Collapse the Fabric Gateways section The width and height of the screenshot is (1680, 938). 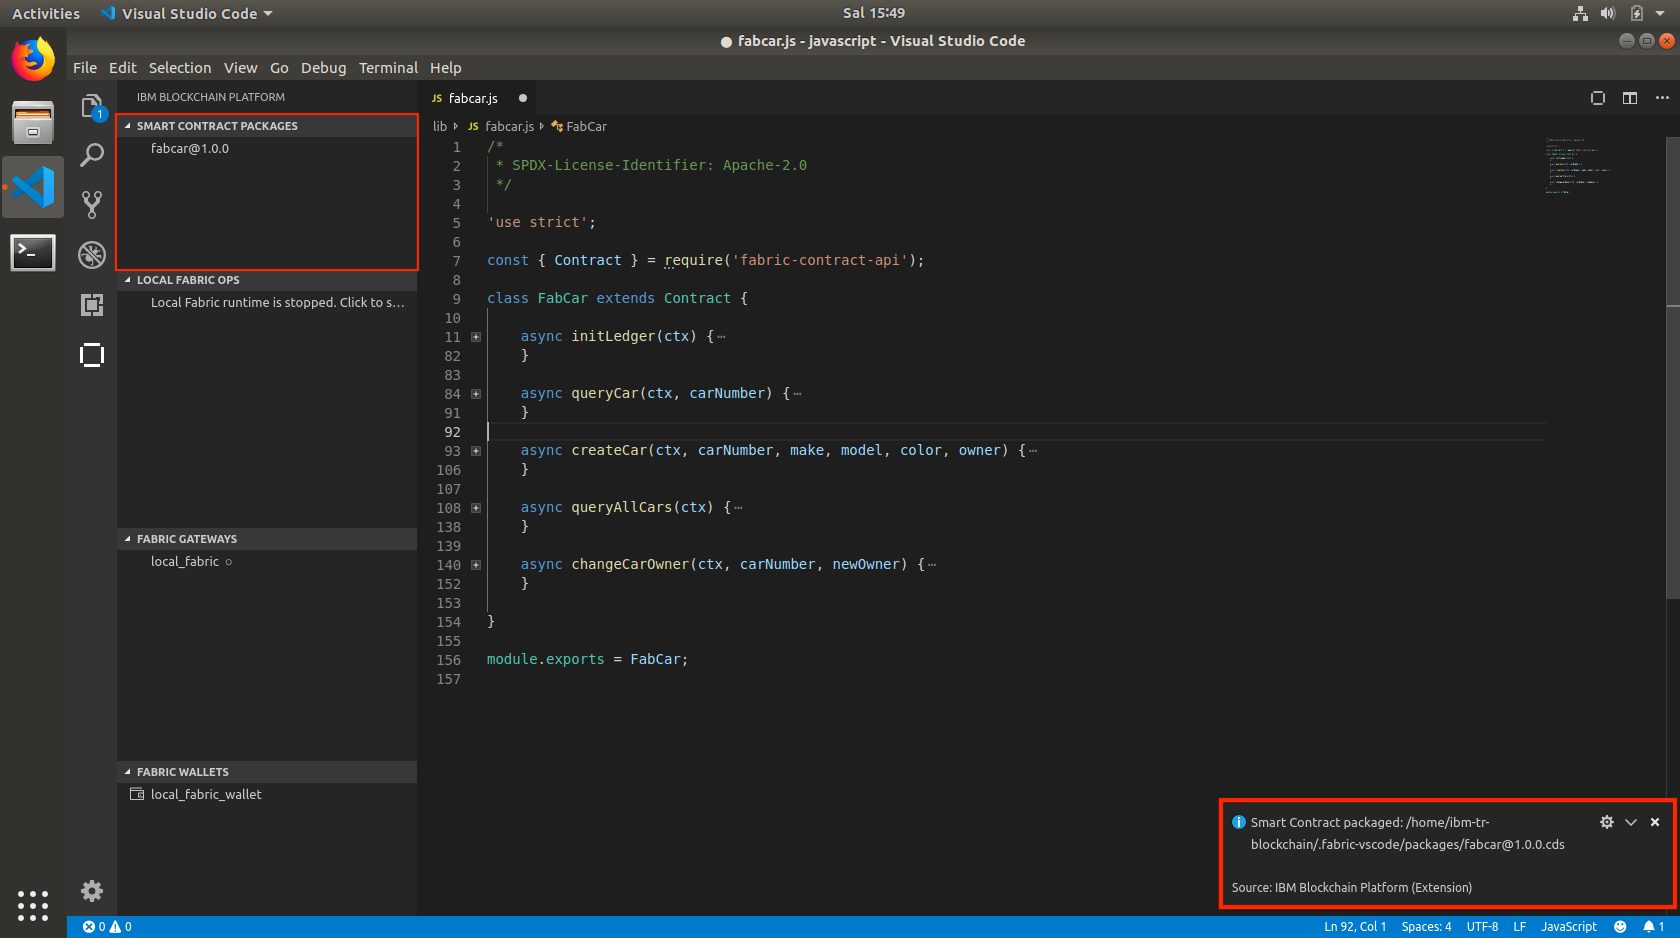click(267, 539)
